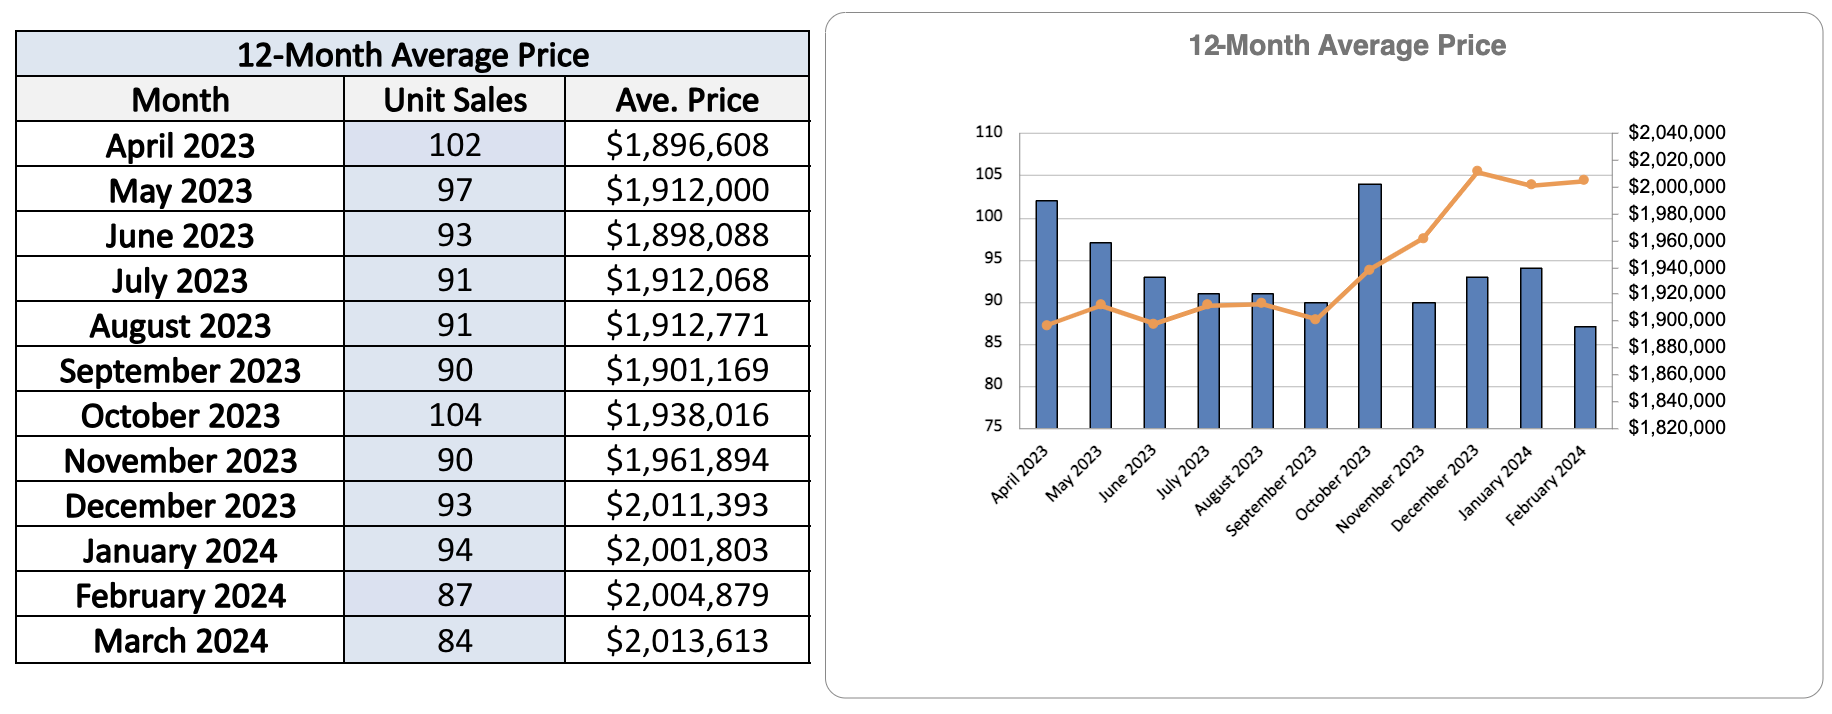Click the November 2023 bar in chart
The width and height of the screenshot is (1832, 714).
pyautogui.click(x=1424, y=365)
